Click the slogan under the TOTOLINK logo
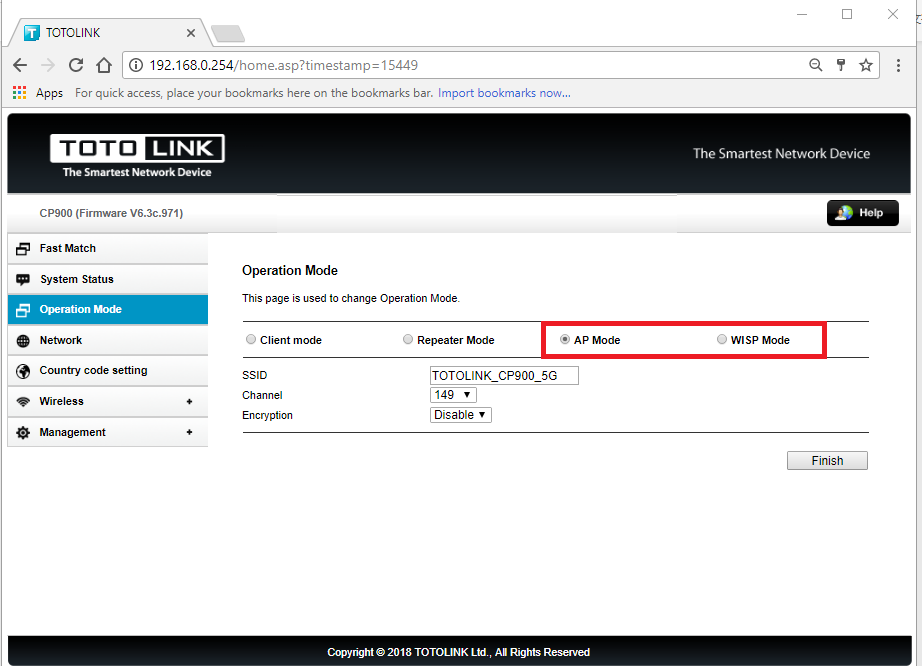Image resolution: width=922 pixels, height=666 pixels. tap(137, 172)
